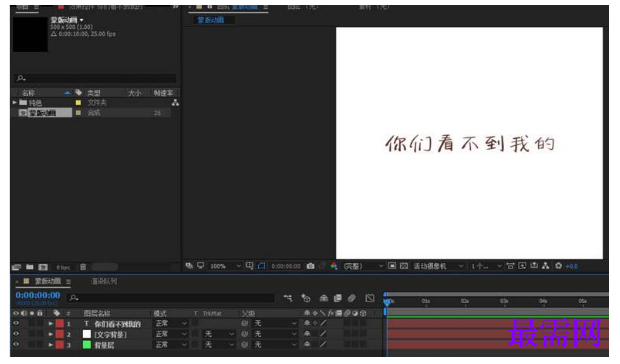Open the graph editor icon in timeline
620x364 pixels.
(x=370, y=298)
